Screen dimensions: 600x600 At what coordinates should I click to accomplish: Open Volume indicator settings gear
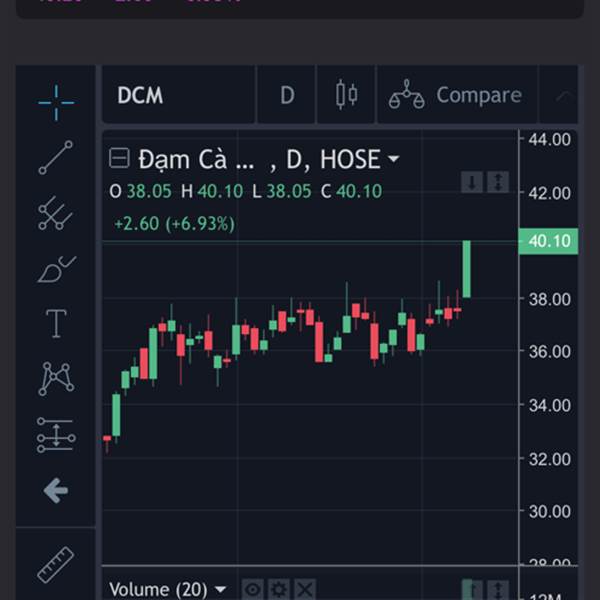279,589
